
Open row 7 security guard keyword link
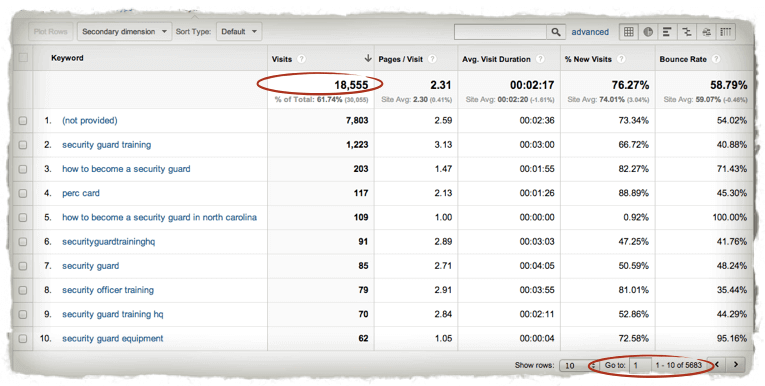(x=90, y=266)
